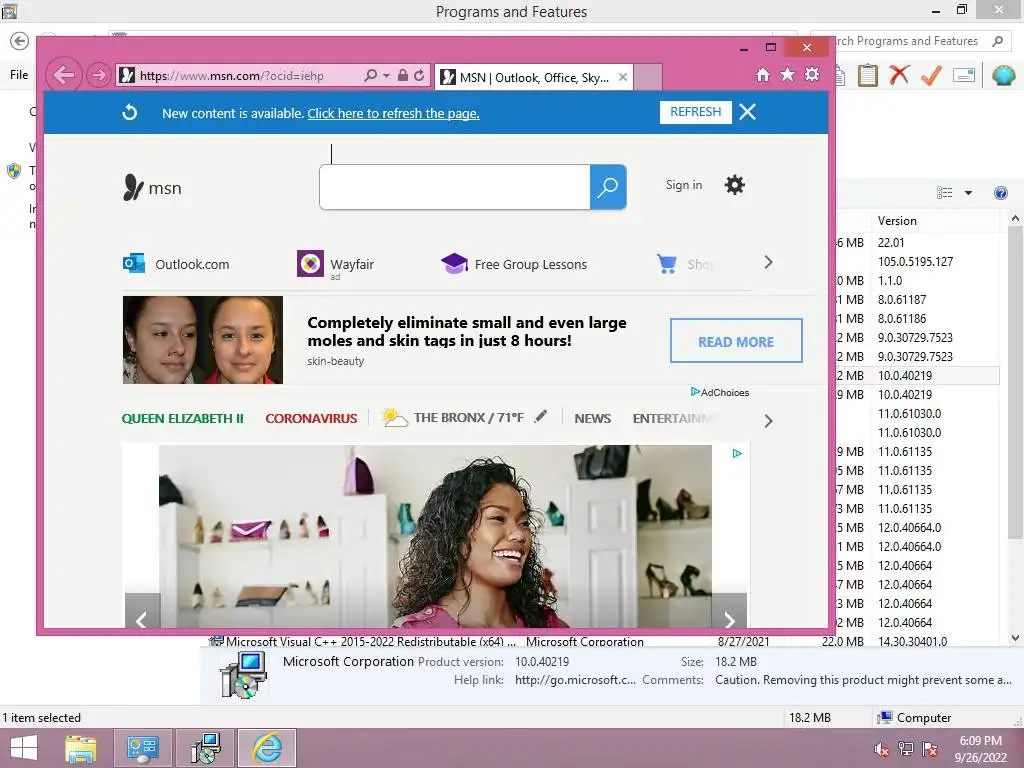Open a new blank tab in IE
Image resolution: width=1024 pixels, height=768 pixels.
[x=648, y=77]
